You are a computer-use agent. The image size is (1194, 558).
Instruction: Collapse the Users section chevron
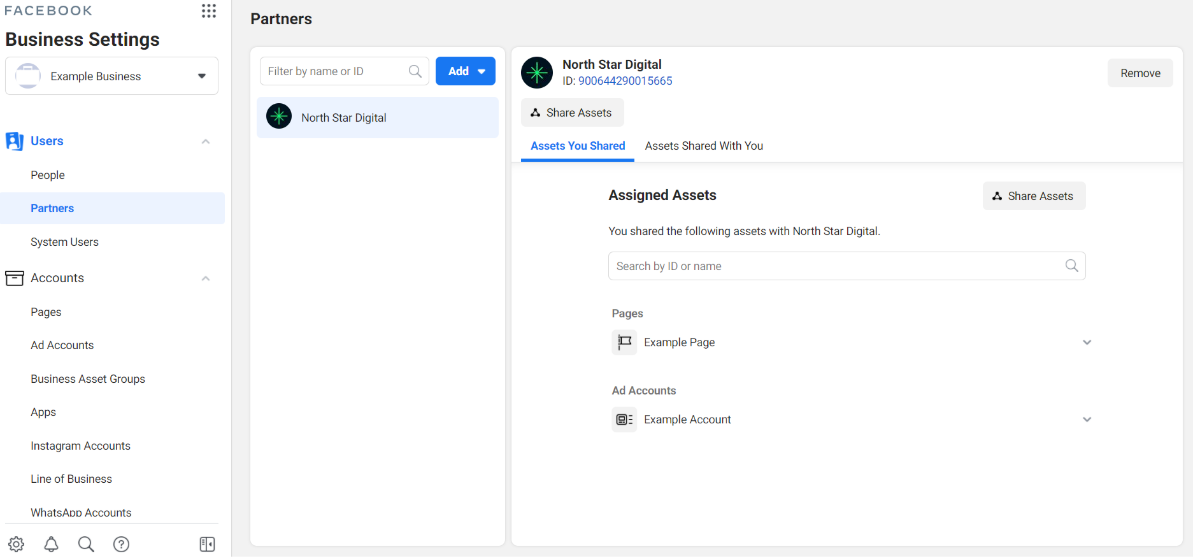(206, 142)
